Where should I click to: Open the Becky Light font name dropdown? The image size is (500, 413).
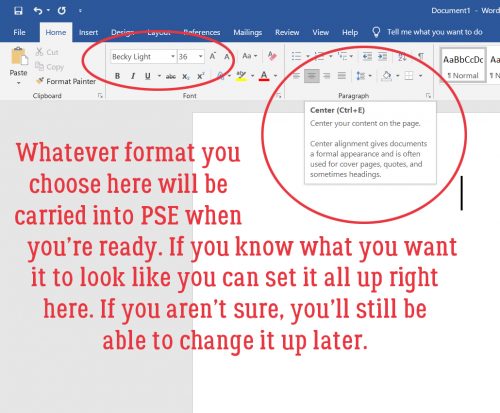coord(173,56)
